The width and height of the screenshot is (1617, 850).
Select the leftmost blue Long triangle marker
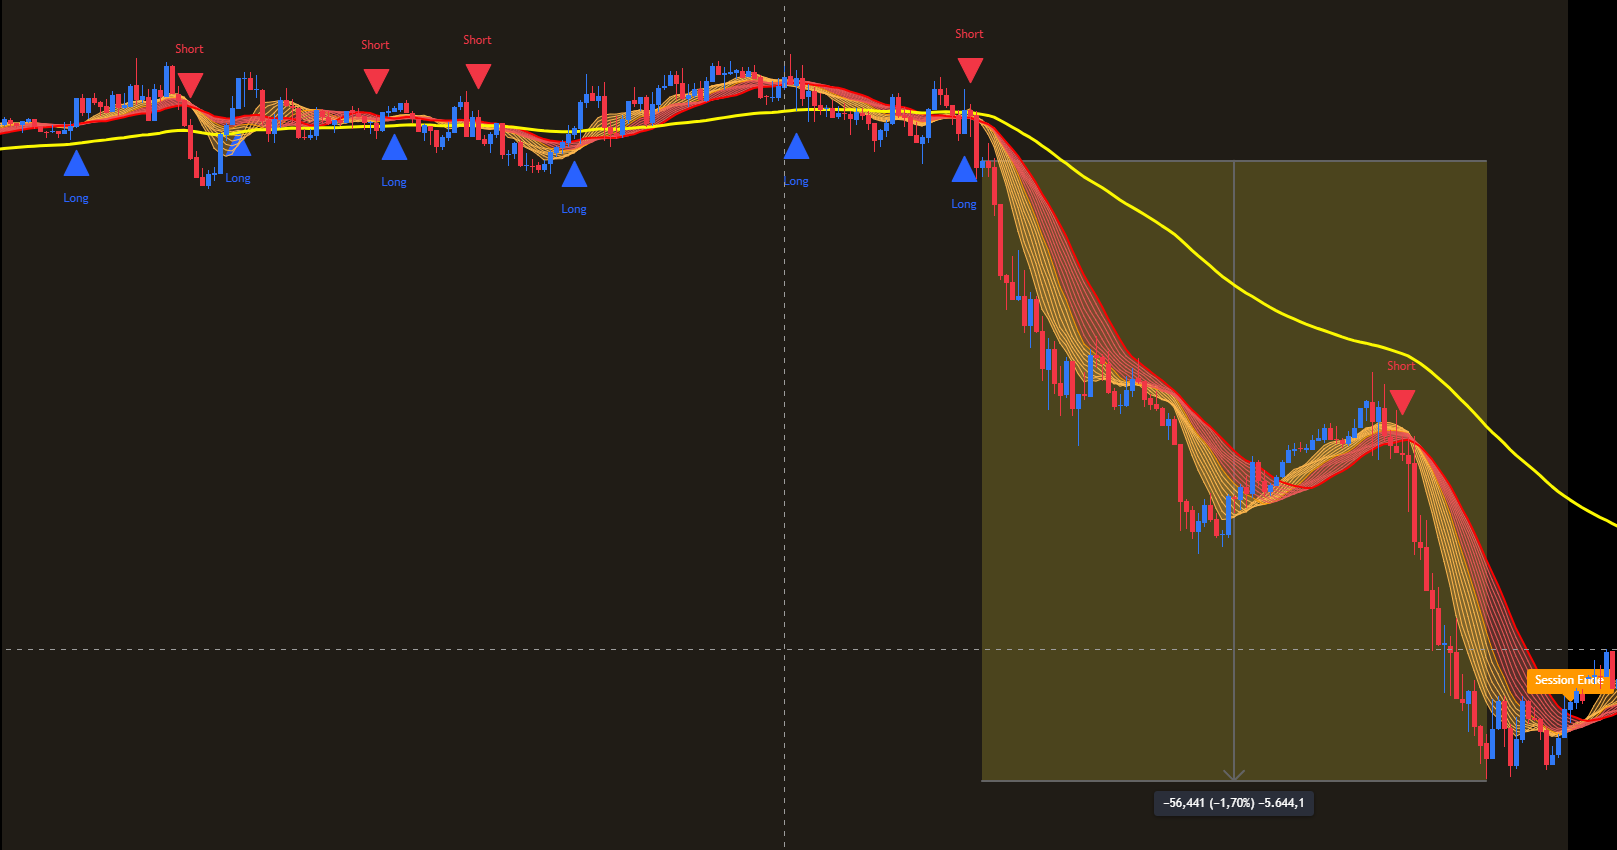coord(76,164)
